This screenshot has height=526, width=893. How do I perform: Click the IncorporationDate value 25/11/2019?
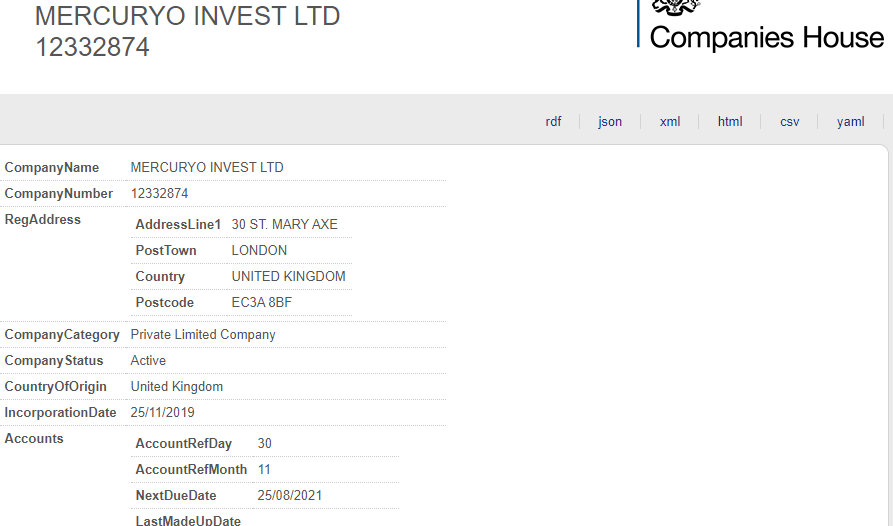pos(162,413)
